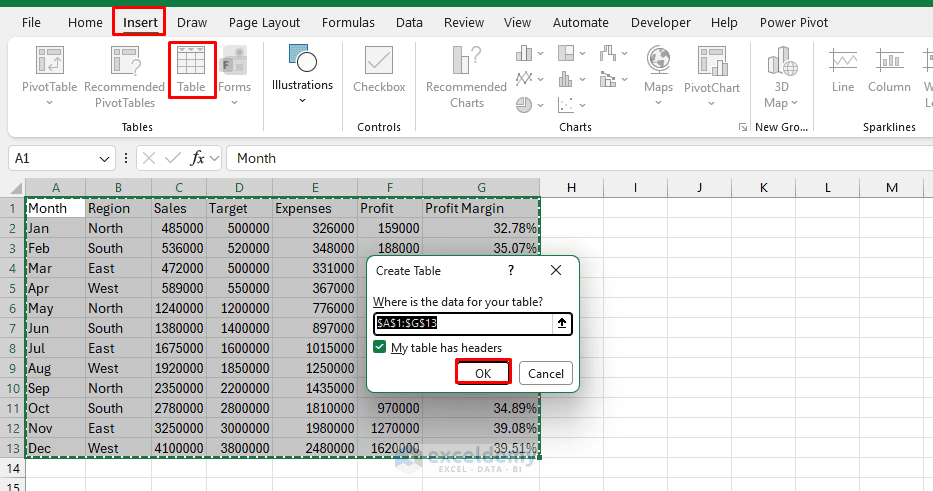Viewport: 933px width, 491px height.
Task: Open Insert Function (fx) dialog
Action: pos(197,158)
